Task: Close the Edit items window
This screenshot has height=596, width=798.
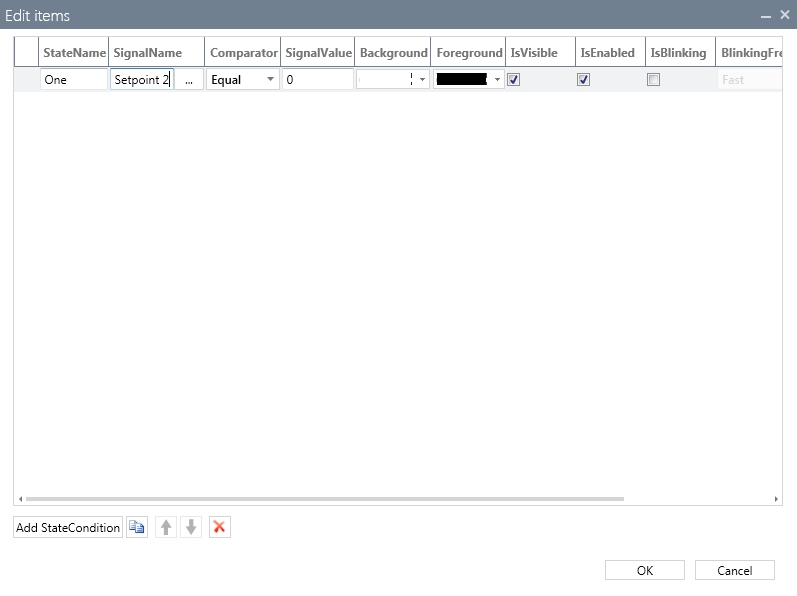Action: click(x=785, y=15)
